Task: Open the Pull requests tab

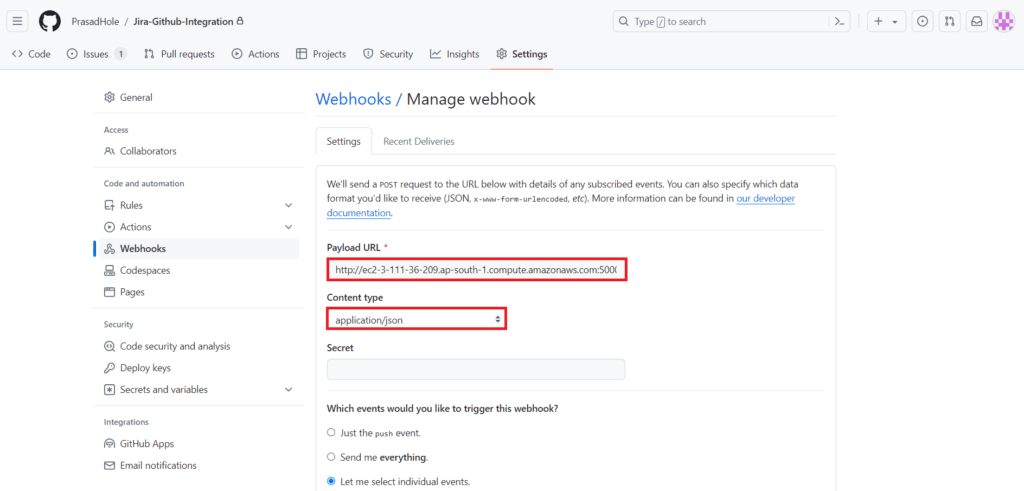Action: click(x=179, y=54)
